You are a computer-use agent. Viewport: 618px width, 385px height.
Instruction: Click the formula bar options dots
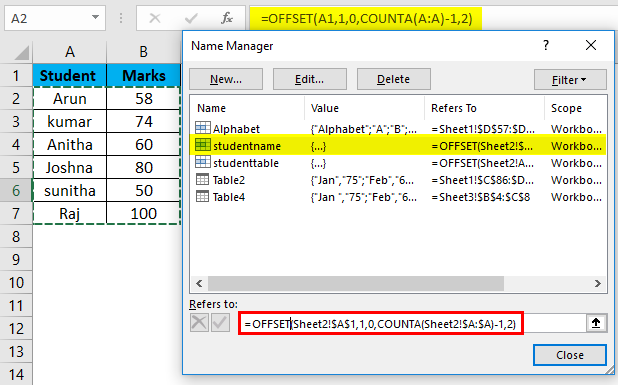[121, 18]
